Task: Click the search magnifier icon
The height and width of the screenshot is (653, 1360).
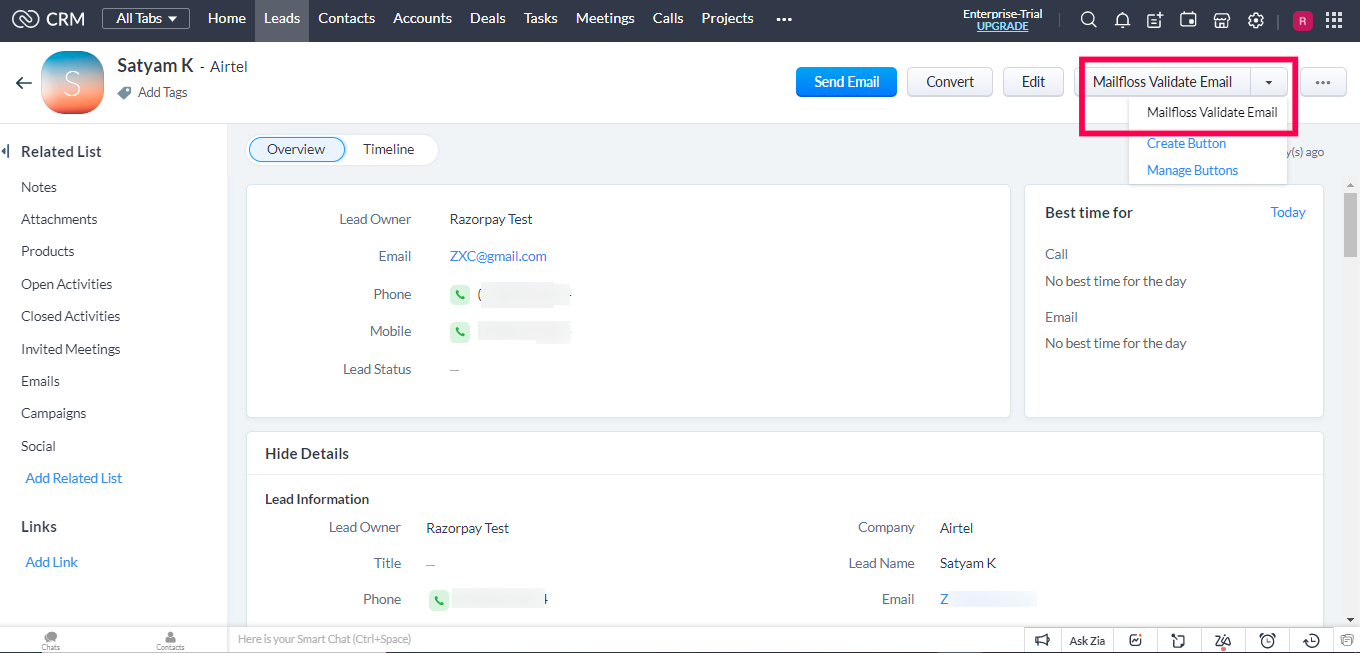Action: tap(1089, 20)
